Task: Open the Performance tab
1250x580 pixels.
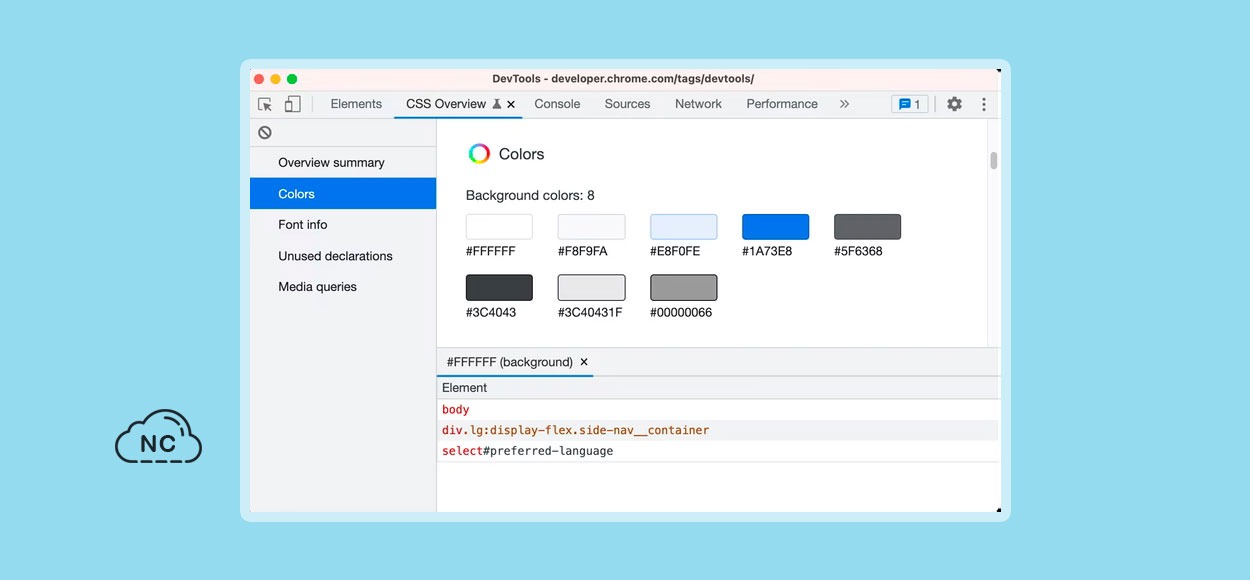Action: pos(782,104)
